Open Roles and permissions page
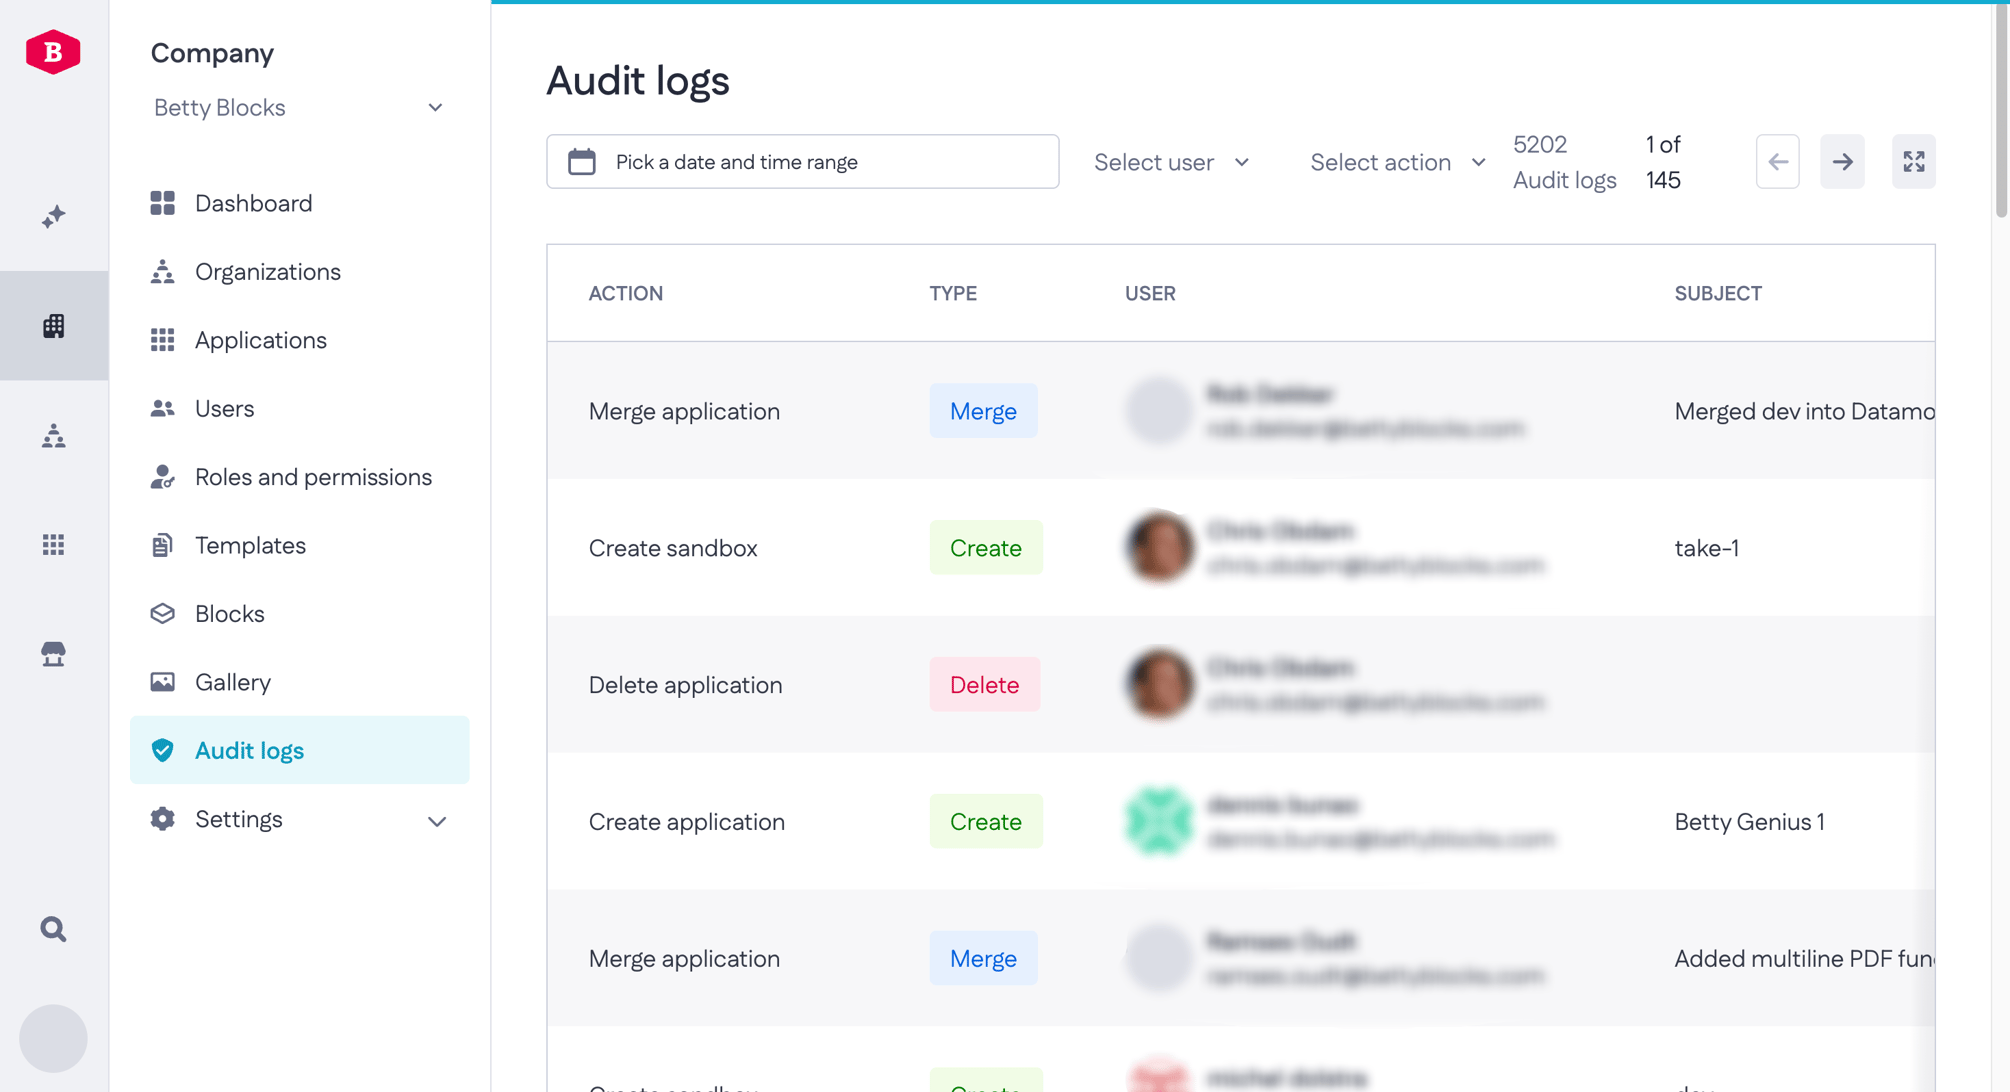 coord(299,477)
